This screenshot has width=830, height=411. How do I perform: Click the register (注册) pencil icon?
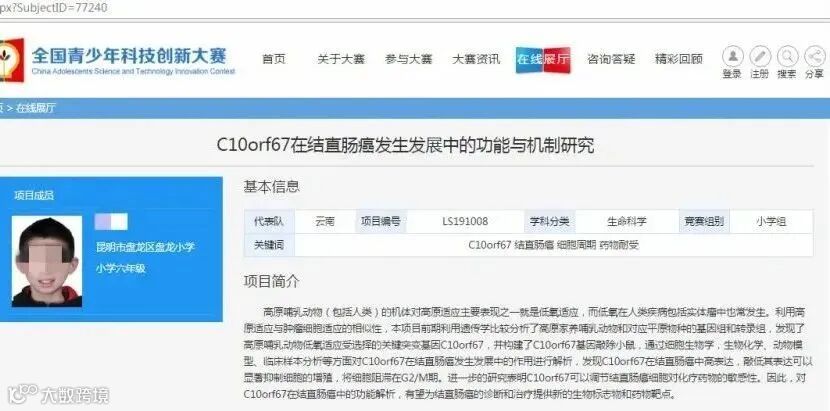pyautogui.click(x=760, y=56)
